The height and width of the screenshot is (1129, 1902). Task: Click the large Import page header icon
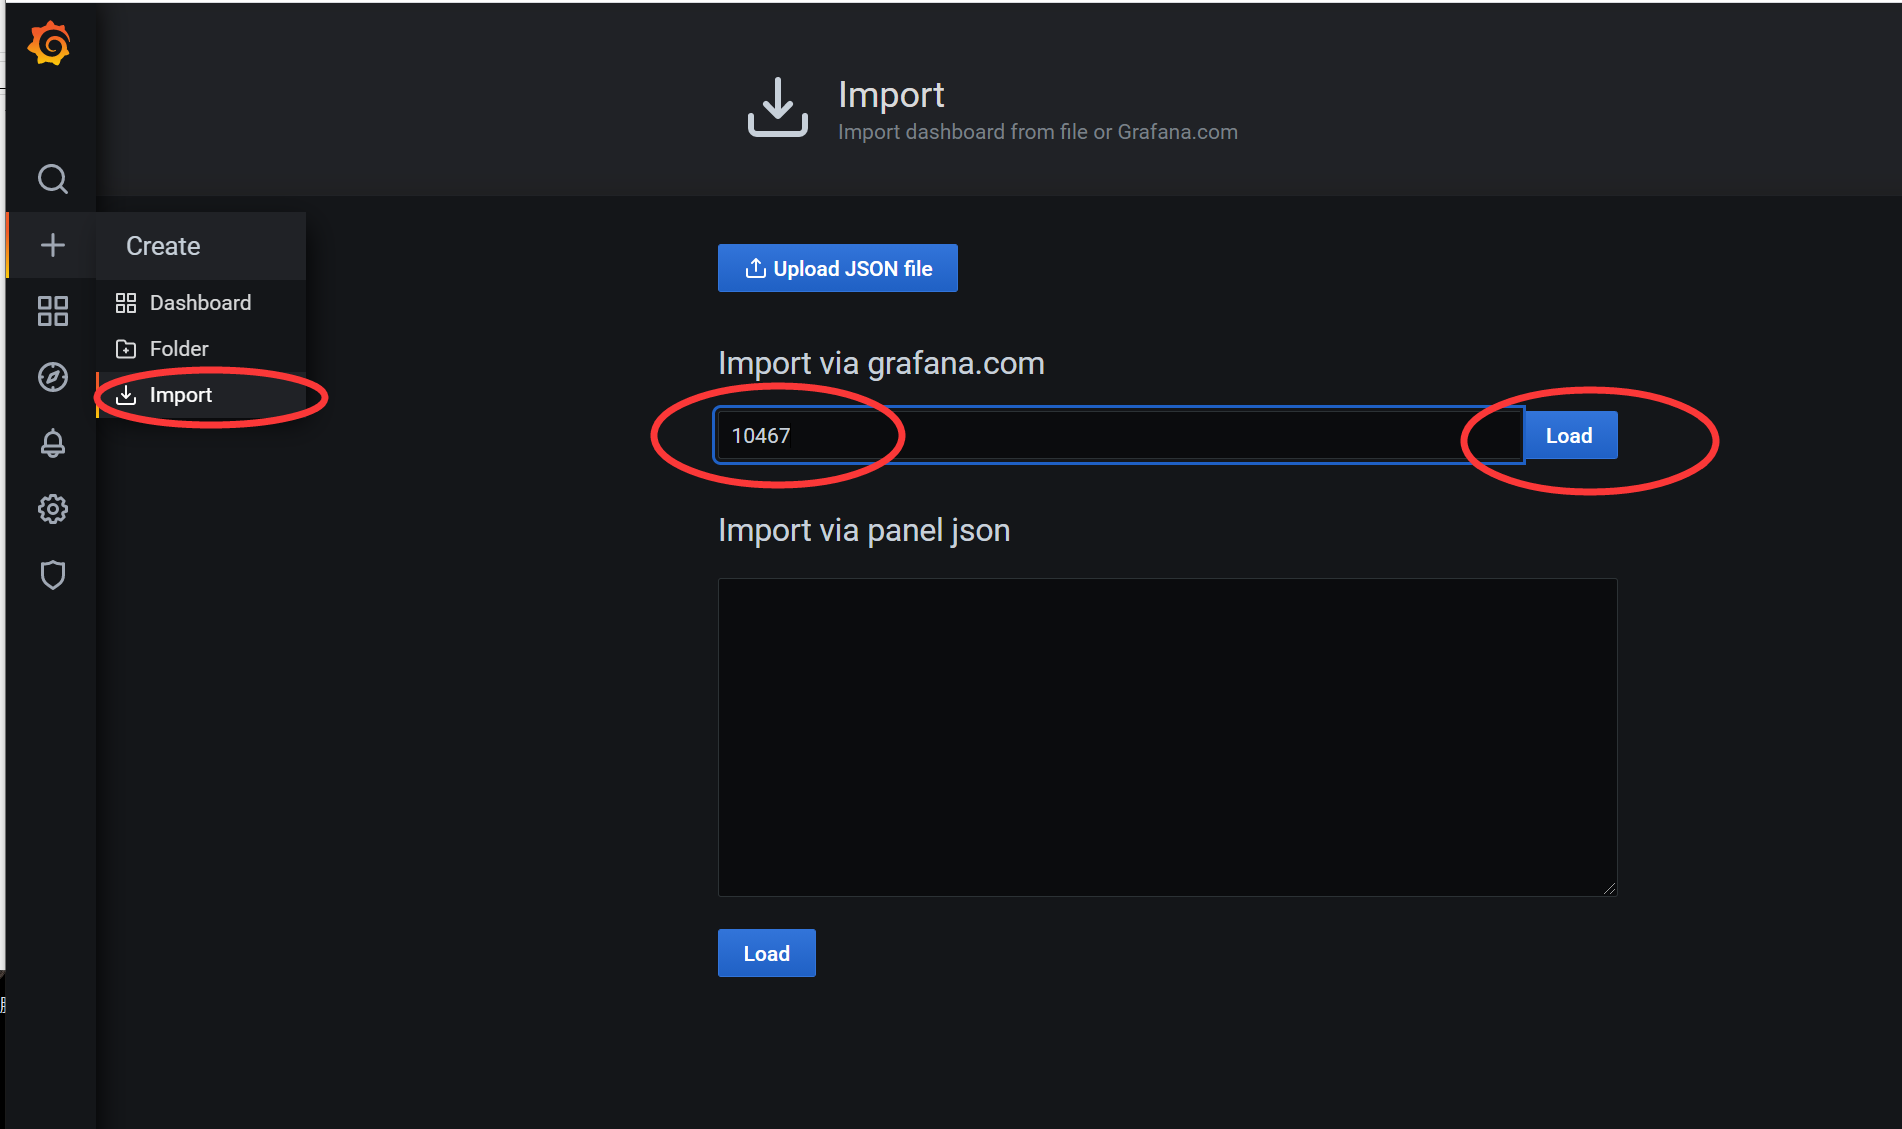coord(778,107)
